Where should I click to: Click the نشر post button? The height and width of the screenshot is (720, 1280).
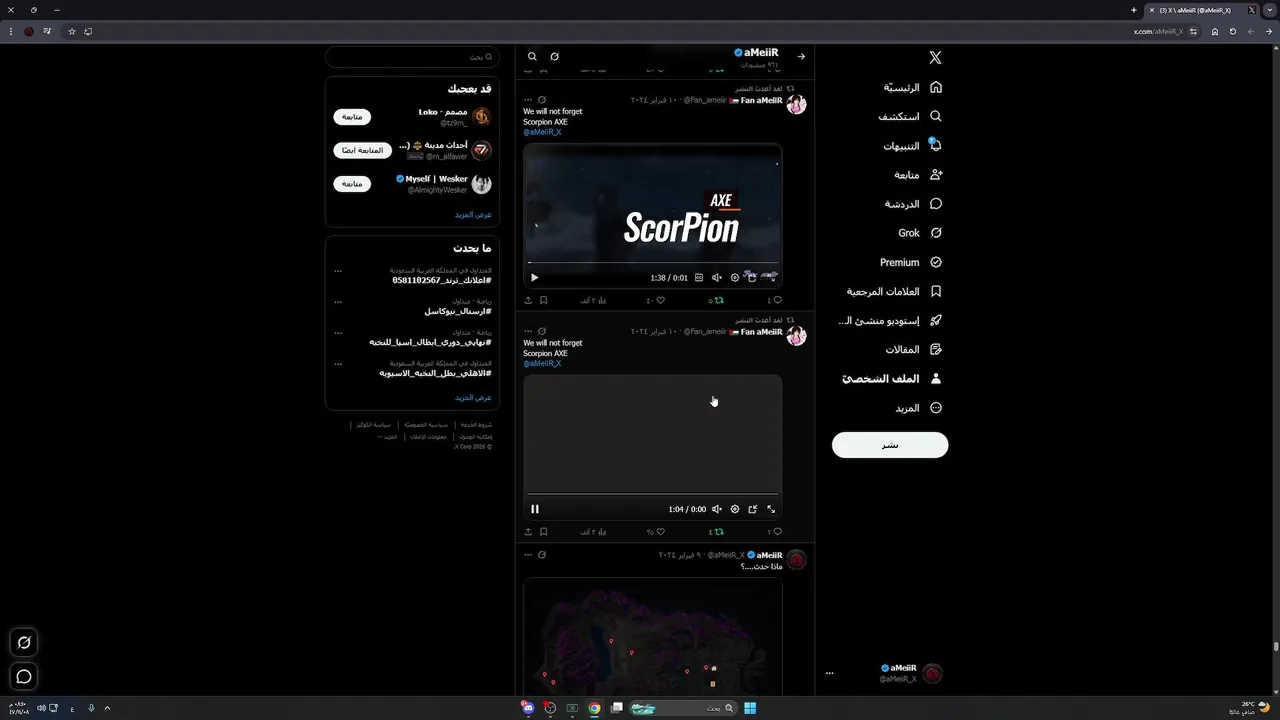[890, 445]
